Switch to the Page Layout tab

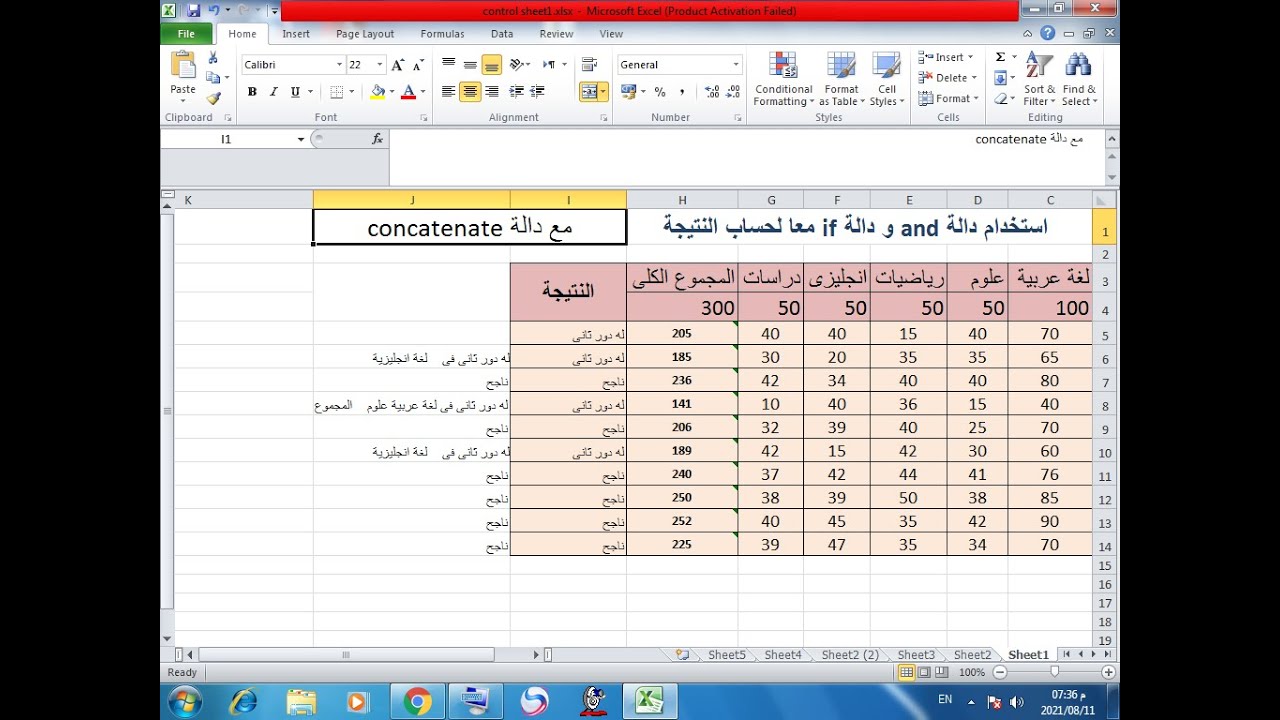point(365,33)
